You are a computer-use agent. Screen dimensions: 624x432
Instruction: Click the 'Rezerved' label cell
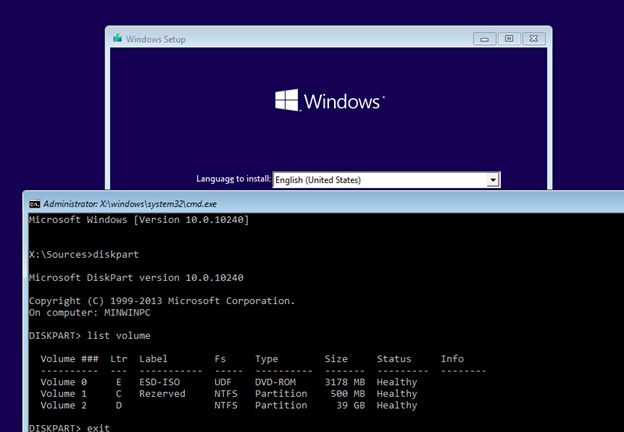coord(162,394)
